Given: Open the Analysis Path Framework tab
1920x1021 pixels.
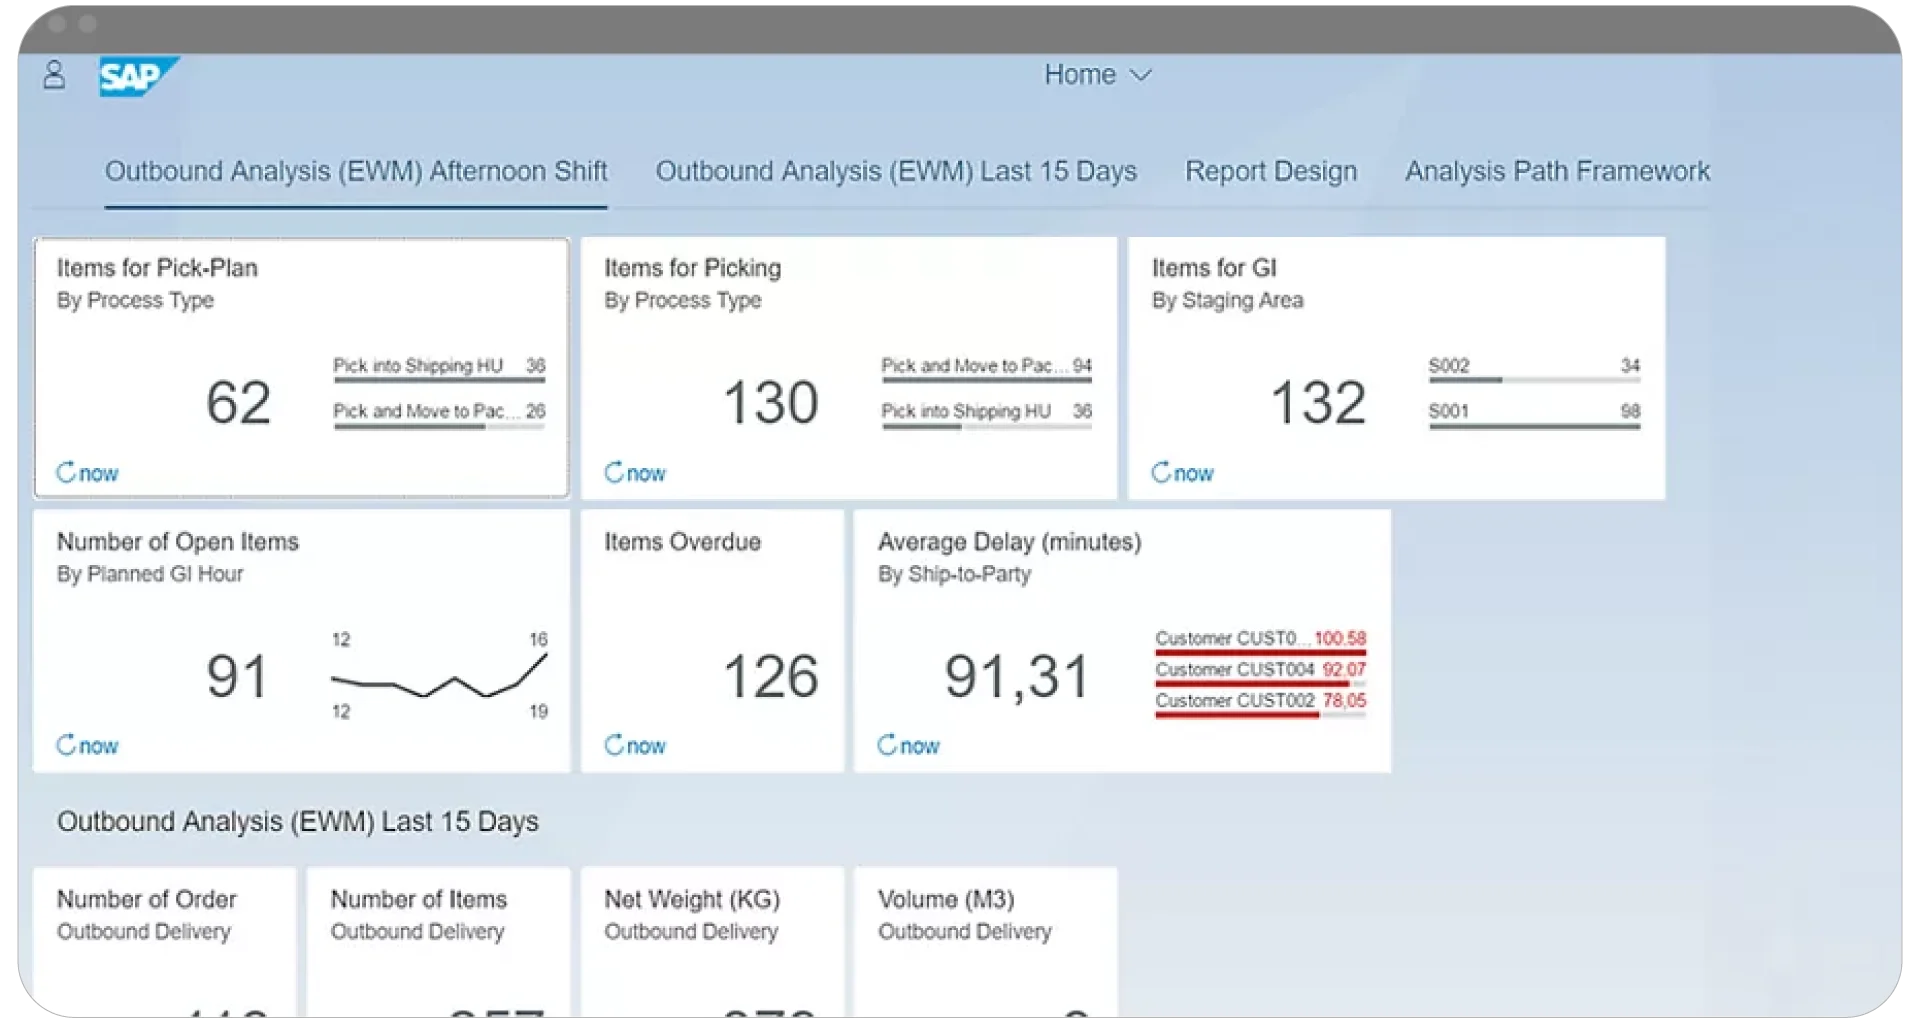Looking at the screenshot, I should point(1557,171).
